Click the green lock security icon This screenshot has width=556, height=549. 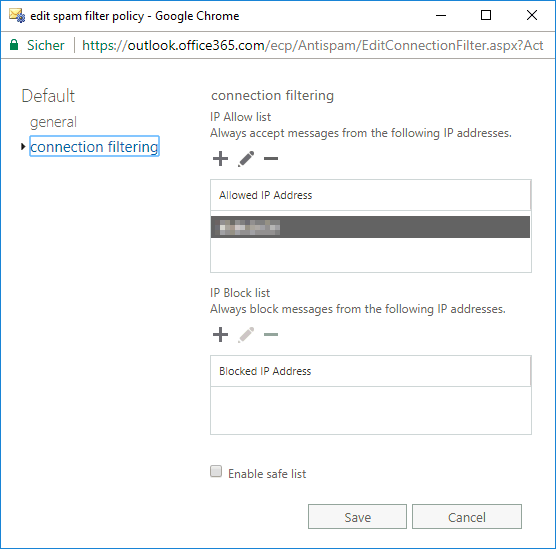click(x=14, y=45)
